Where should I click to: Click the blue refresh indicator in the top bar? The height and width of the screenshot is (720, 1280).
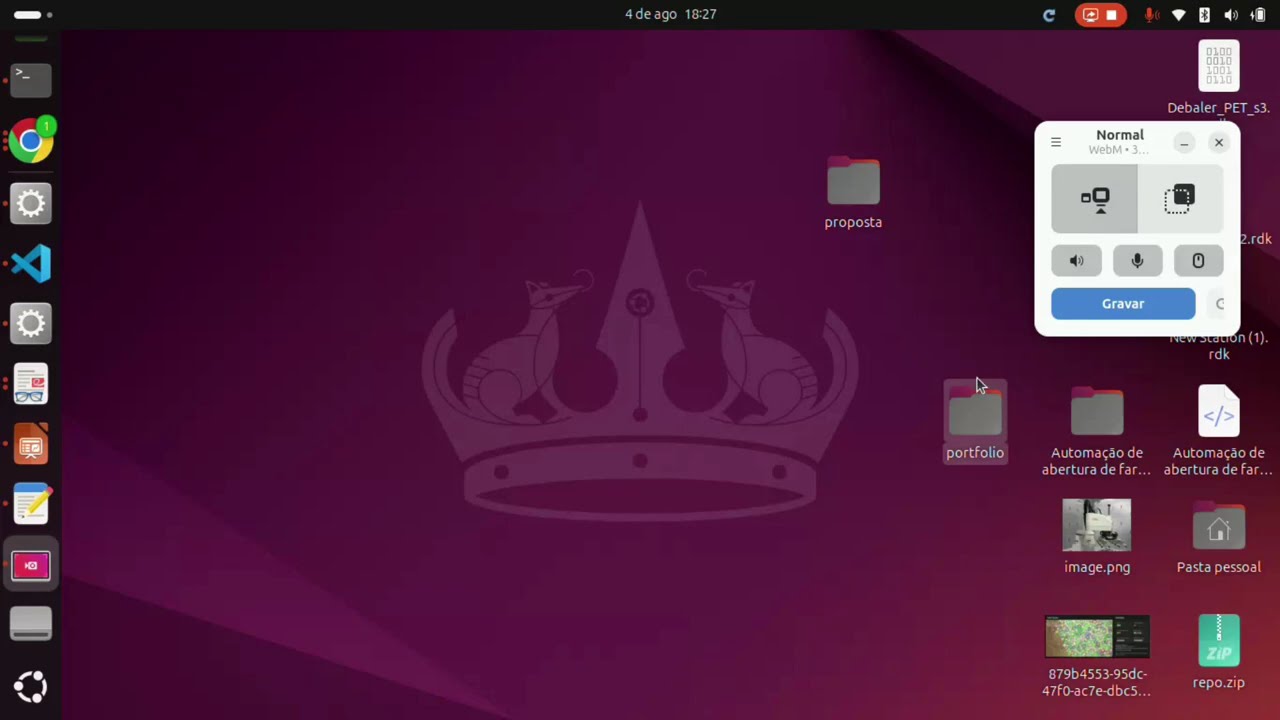tap(1049, 15)
